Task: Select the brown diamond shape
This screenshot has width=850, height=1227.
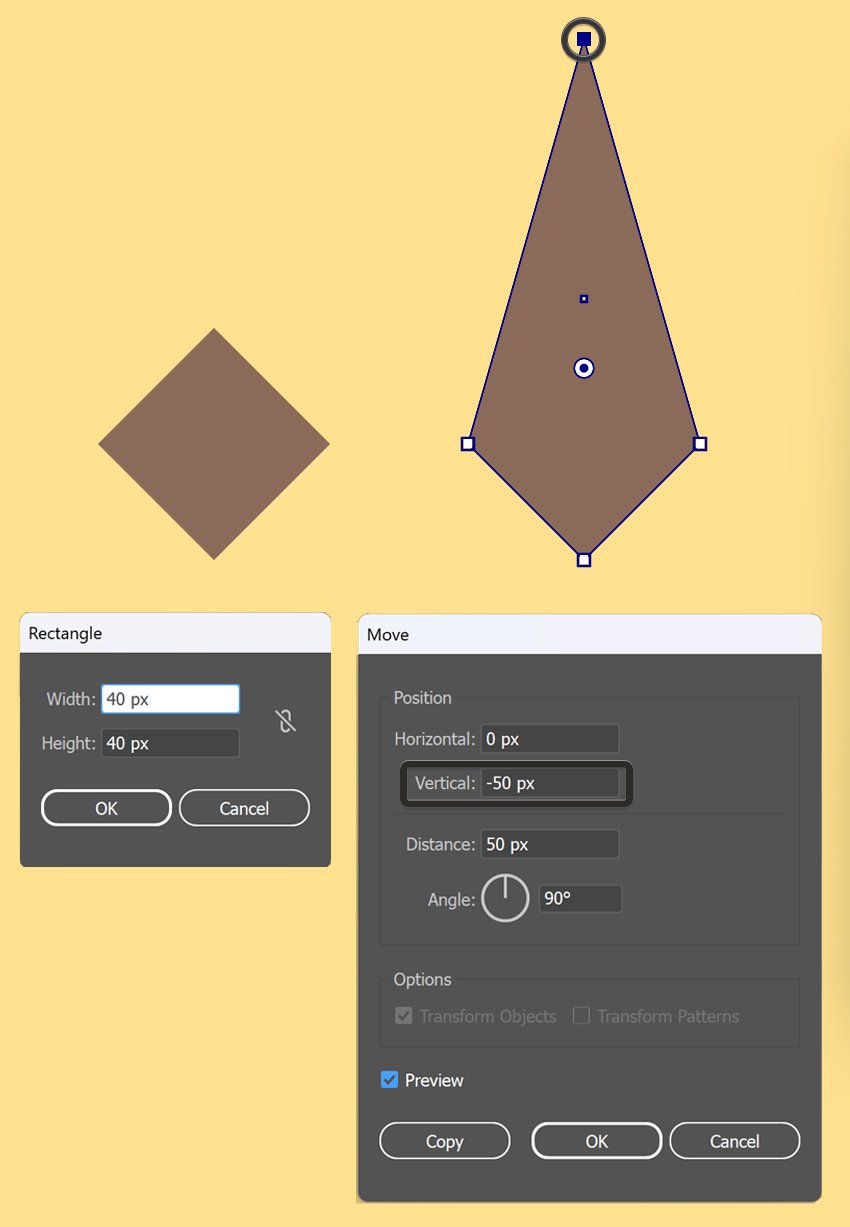Action: (214, 444)
